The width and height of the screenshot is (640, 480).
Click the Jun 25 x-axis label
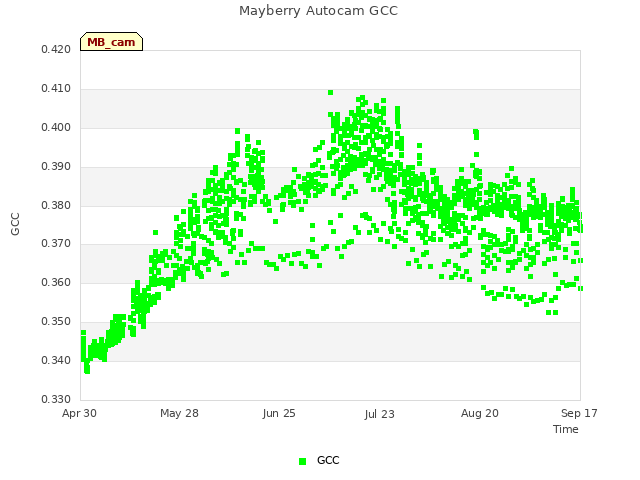pos(279,413)
